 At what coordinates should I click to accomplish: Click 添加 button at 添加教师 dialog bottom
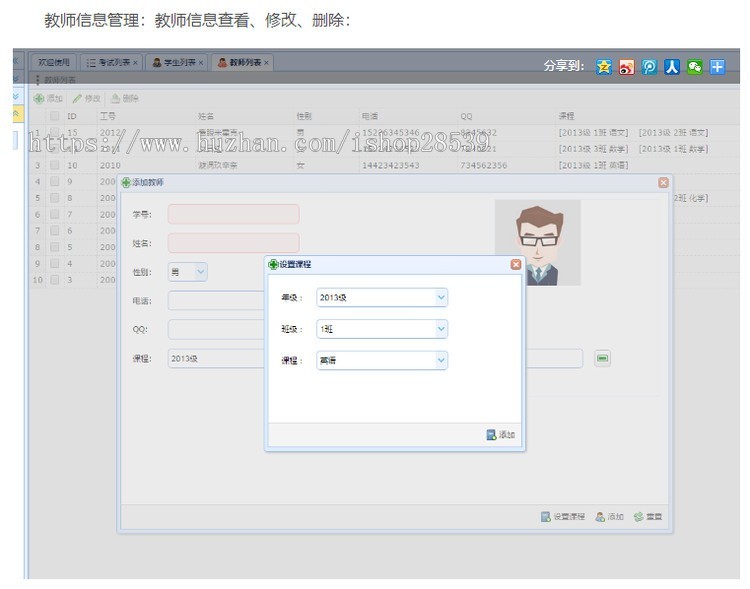click(x=610, y=516)
